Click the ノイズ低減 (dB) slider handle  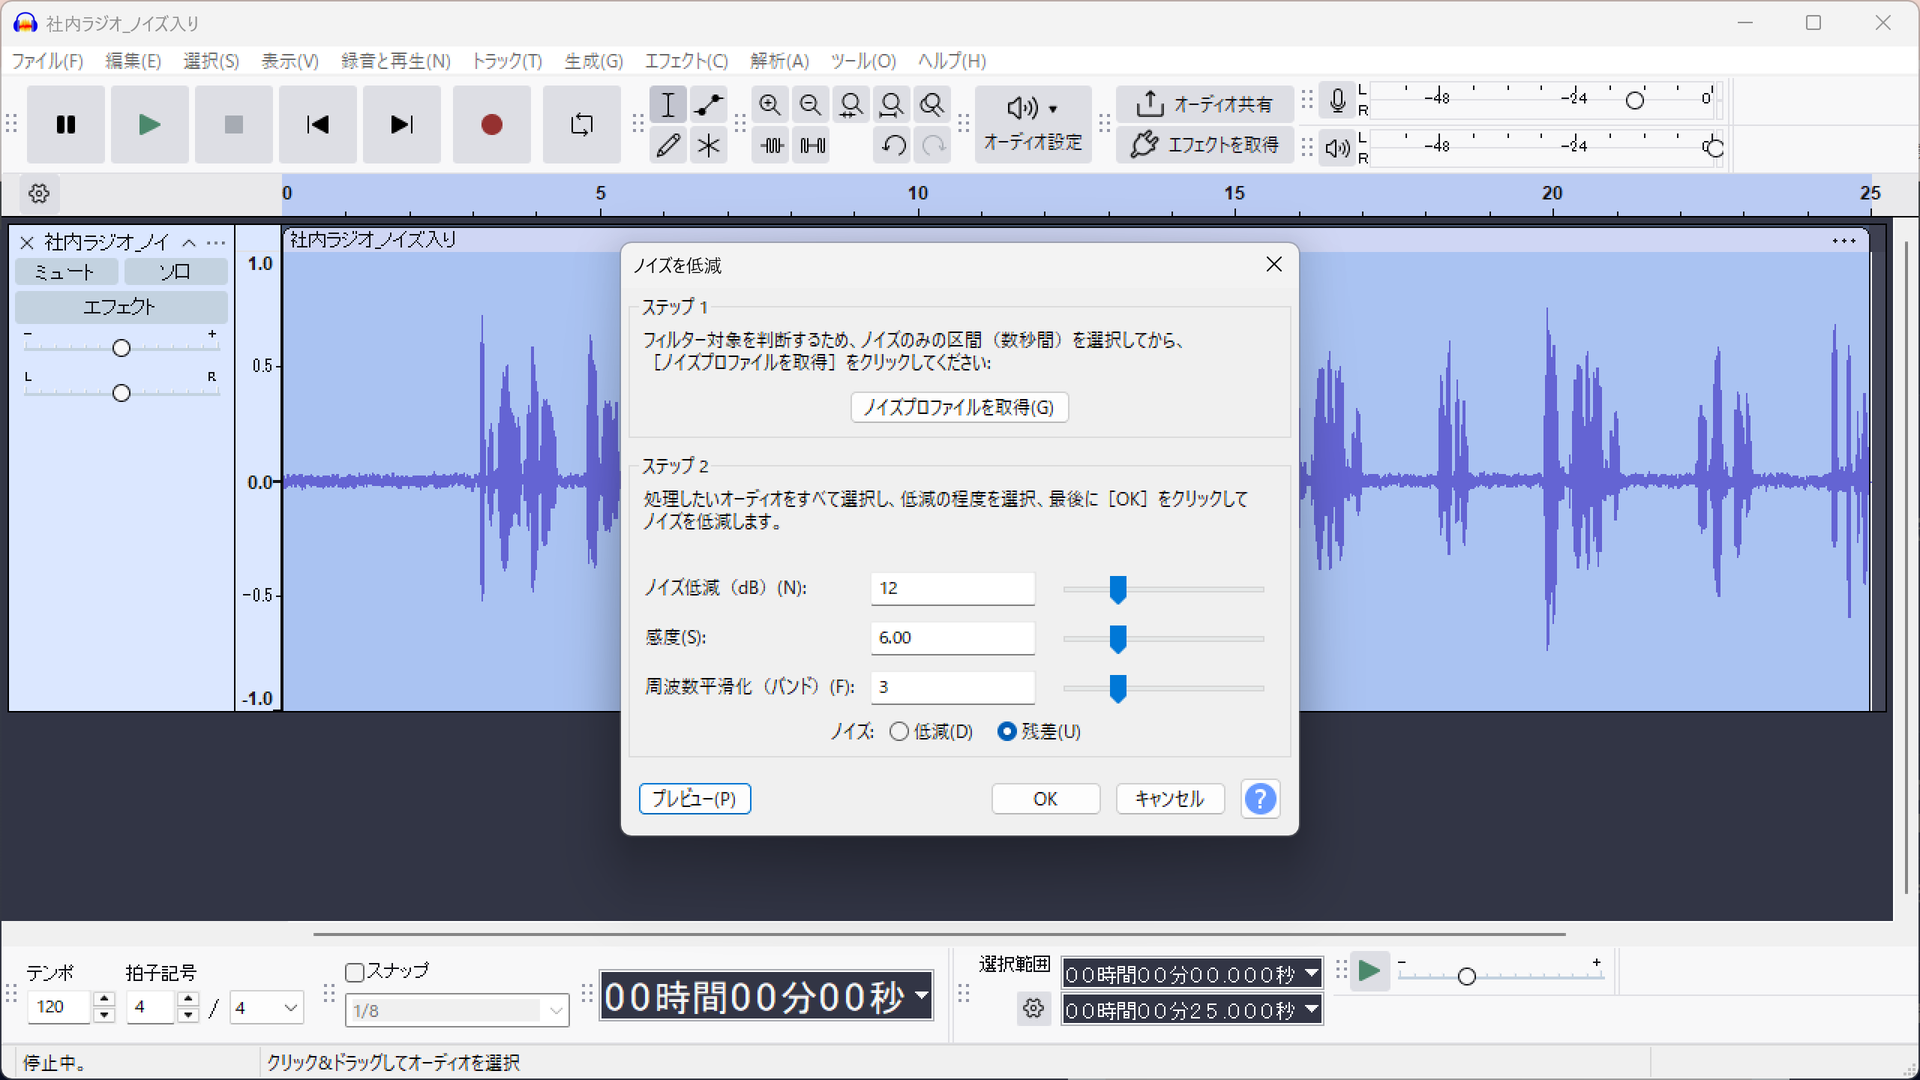(x=1118, y=590)
